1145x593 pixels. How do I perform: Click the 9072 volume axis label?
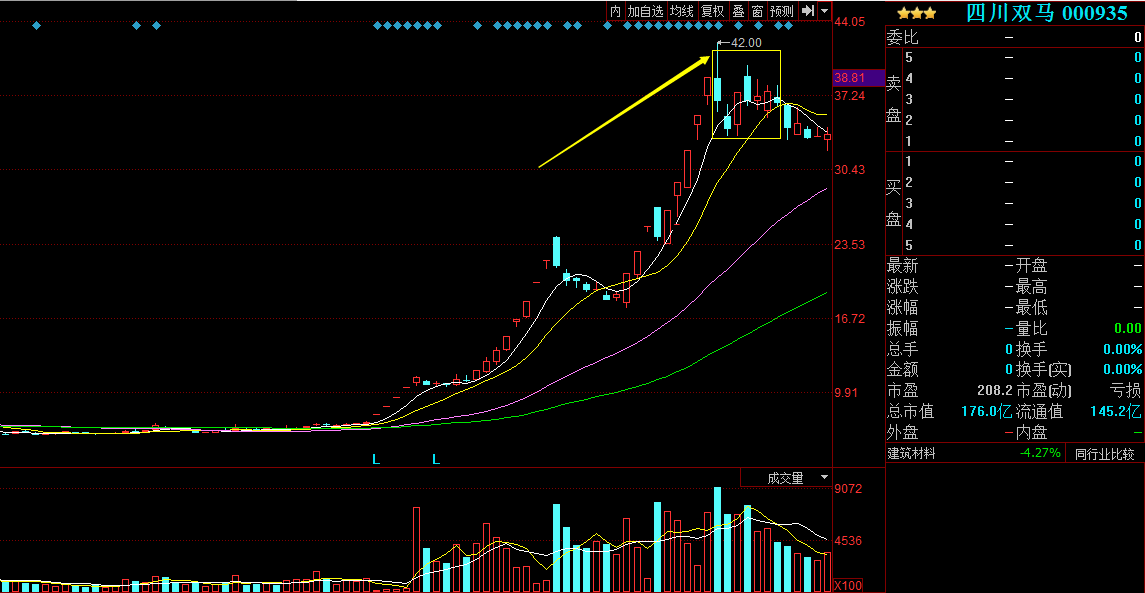(848, 489)
